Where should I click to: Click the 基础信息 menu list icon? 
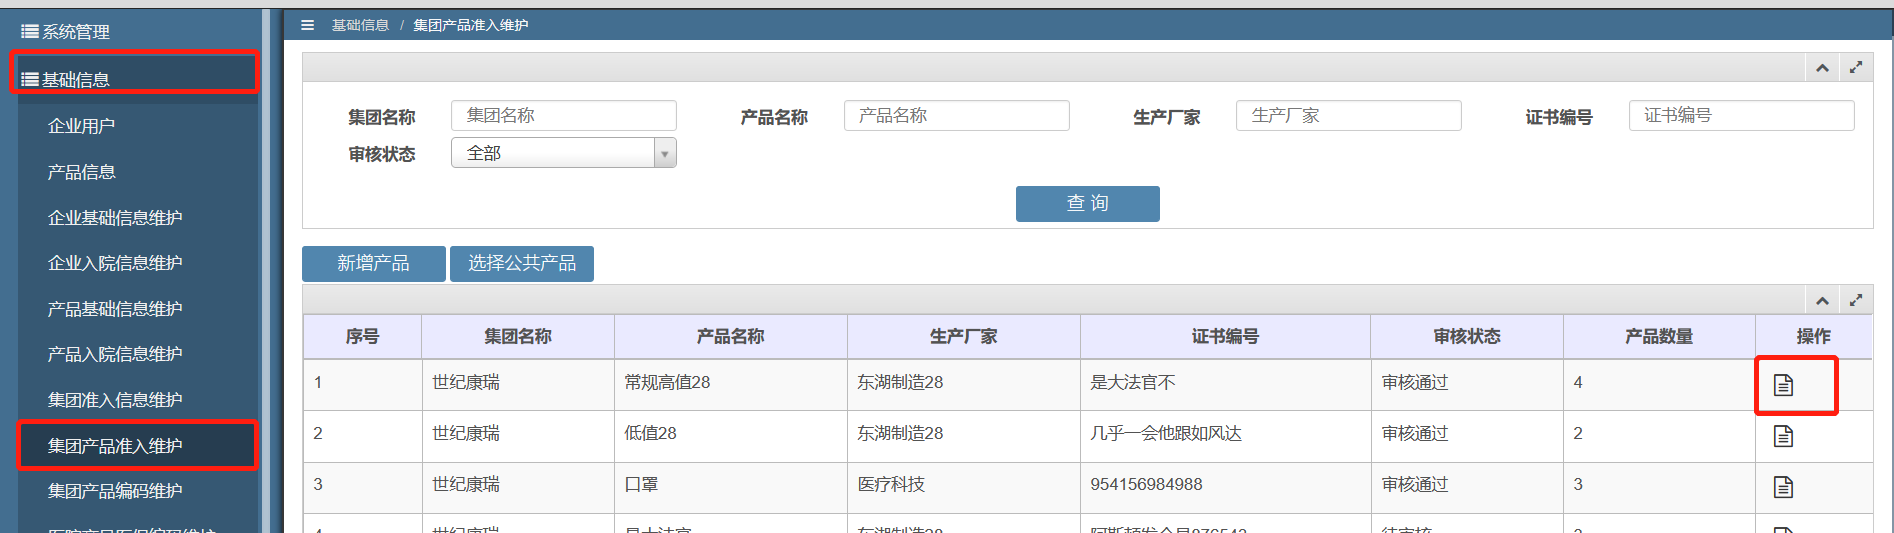click(30, 79)
